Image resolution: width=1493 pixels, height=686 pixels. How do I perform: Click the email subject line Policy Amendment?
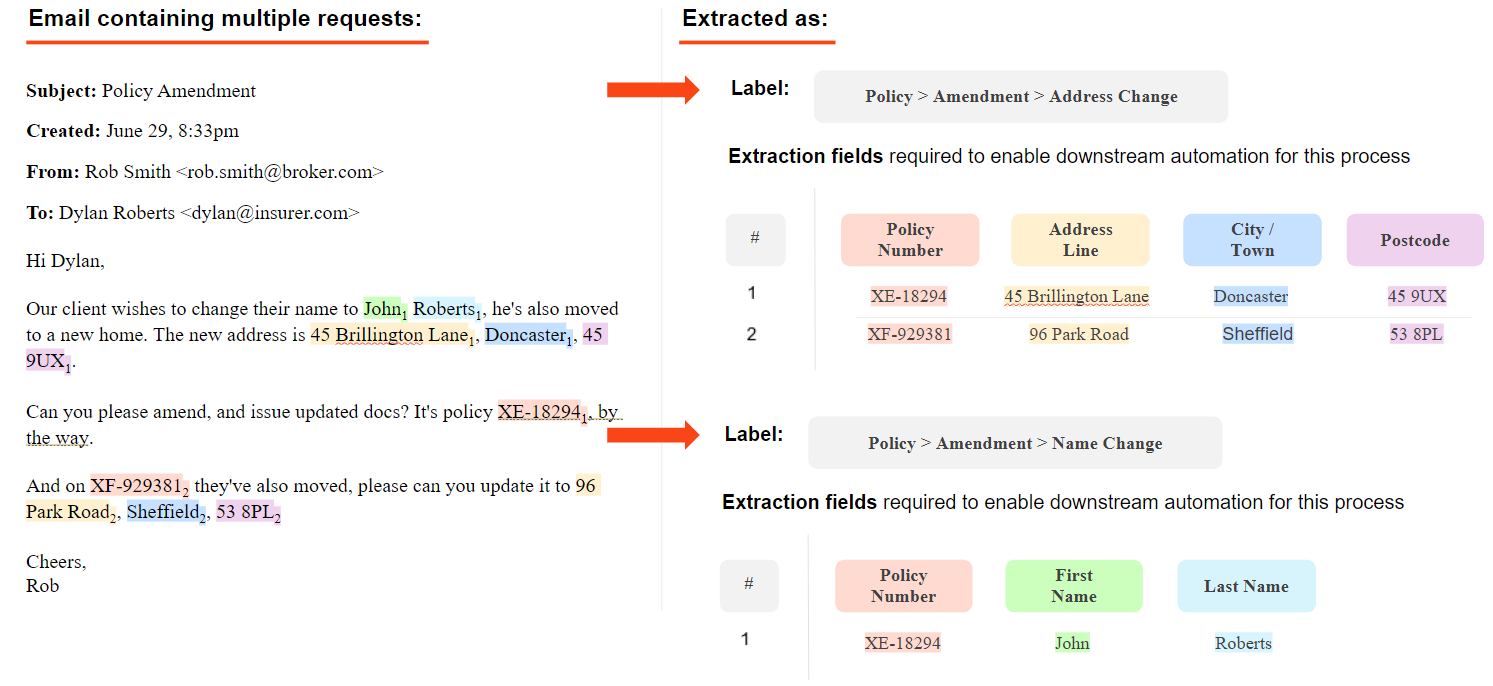pos(179,91)
